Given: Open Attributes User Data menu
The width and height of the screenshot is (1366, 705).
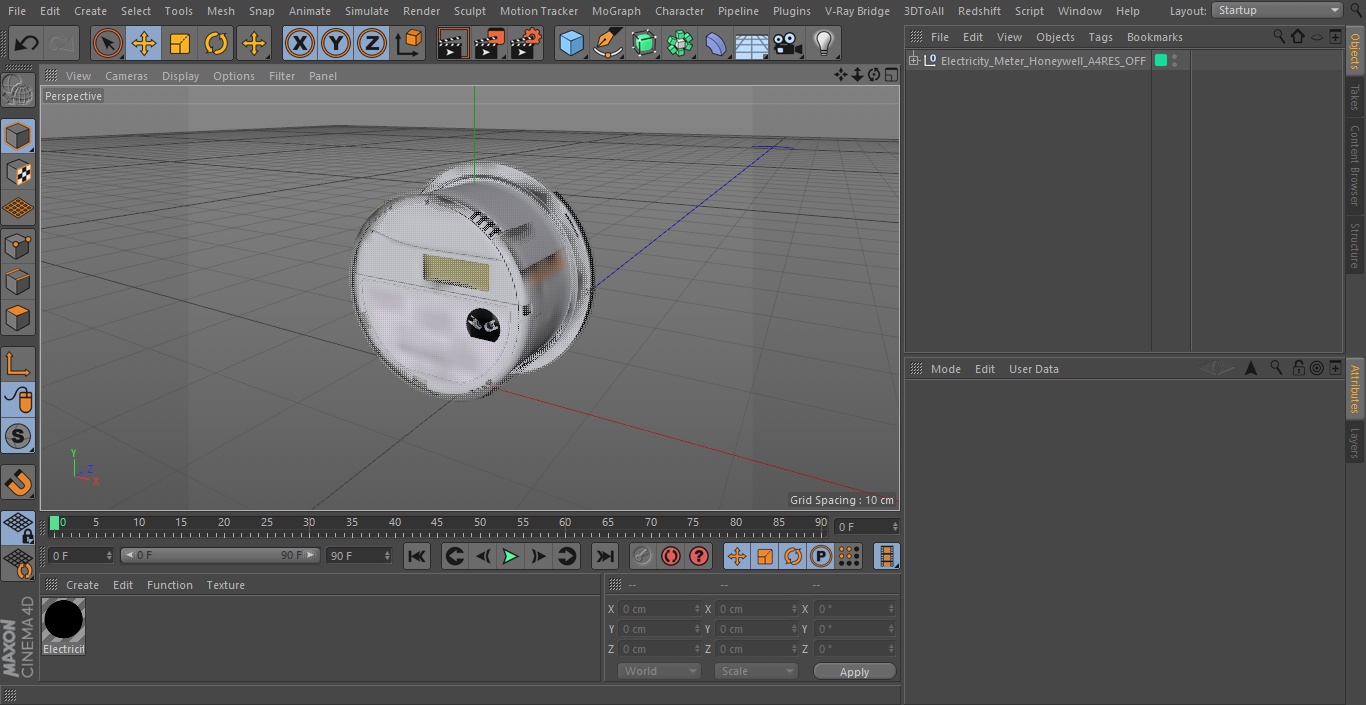Looking at the screenshot, I should pyautogui.click(x=1033, y=369).
